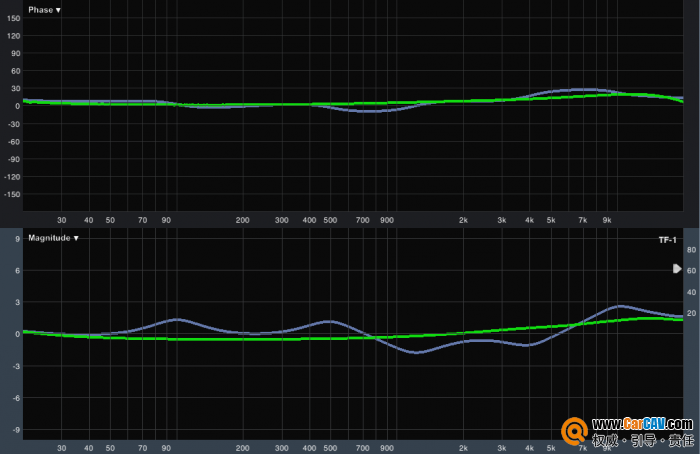Image resolution: width=700 pixels, height=454 pixels.
Task: Click the orange CarCAV logo icon
Action: [x=574, y=432]
